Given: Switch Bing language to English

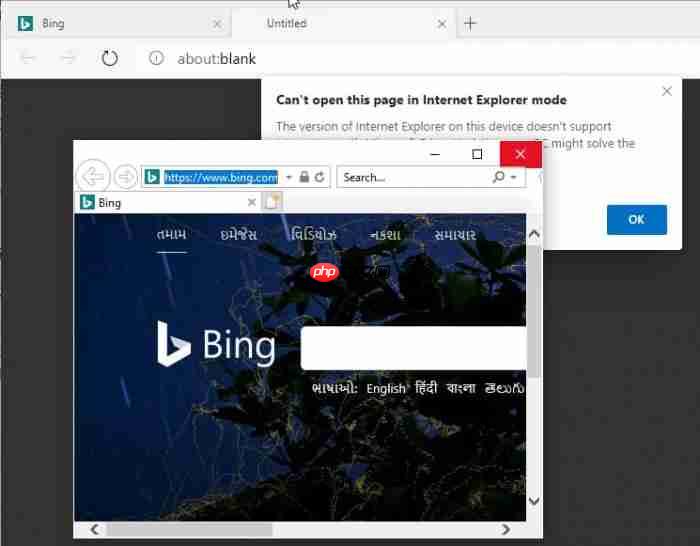Looking at the screenshot, I should tap(386, 388).
